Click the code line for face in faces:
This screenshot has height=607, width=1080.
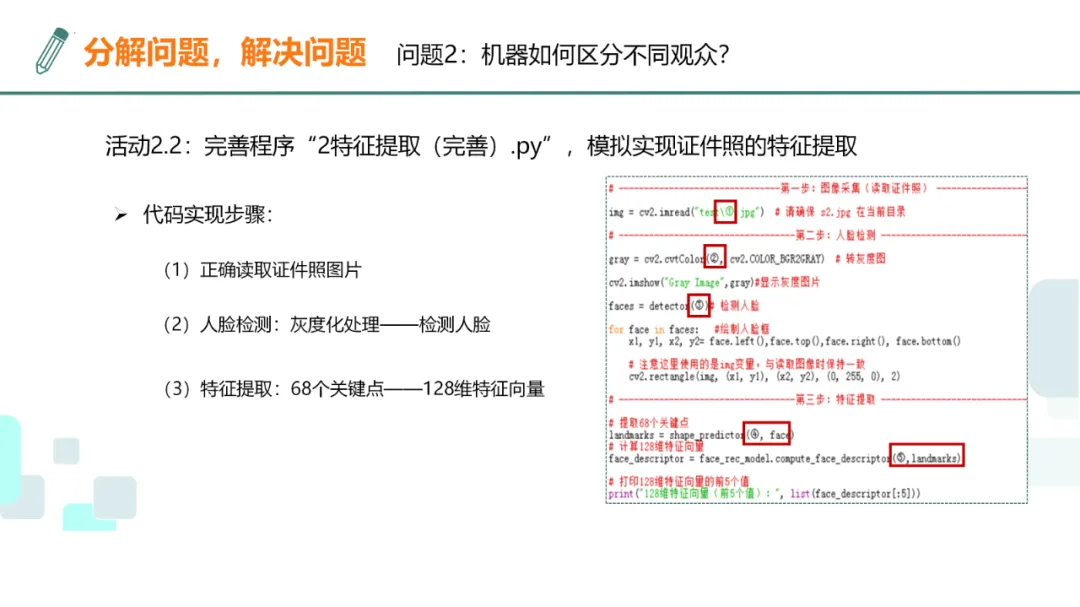click(653, 329)
